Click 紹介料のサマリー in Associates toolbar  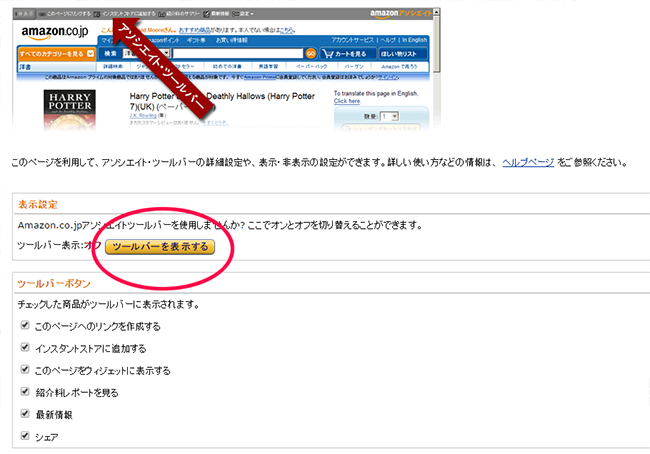179,14
